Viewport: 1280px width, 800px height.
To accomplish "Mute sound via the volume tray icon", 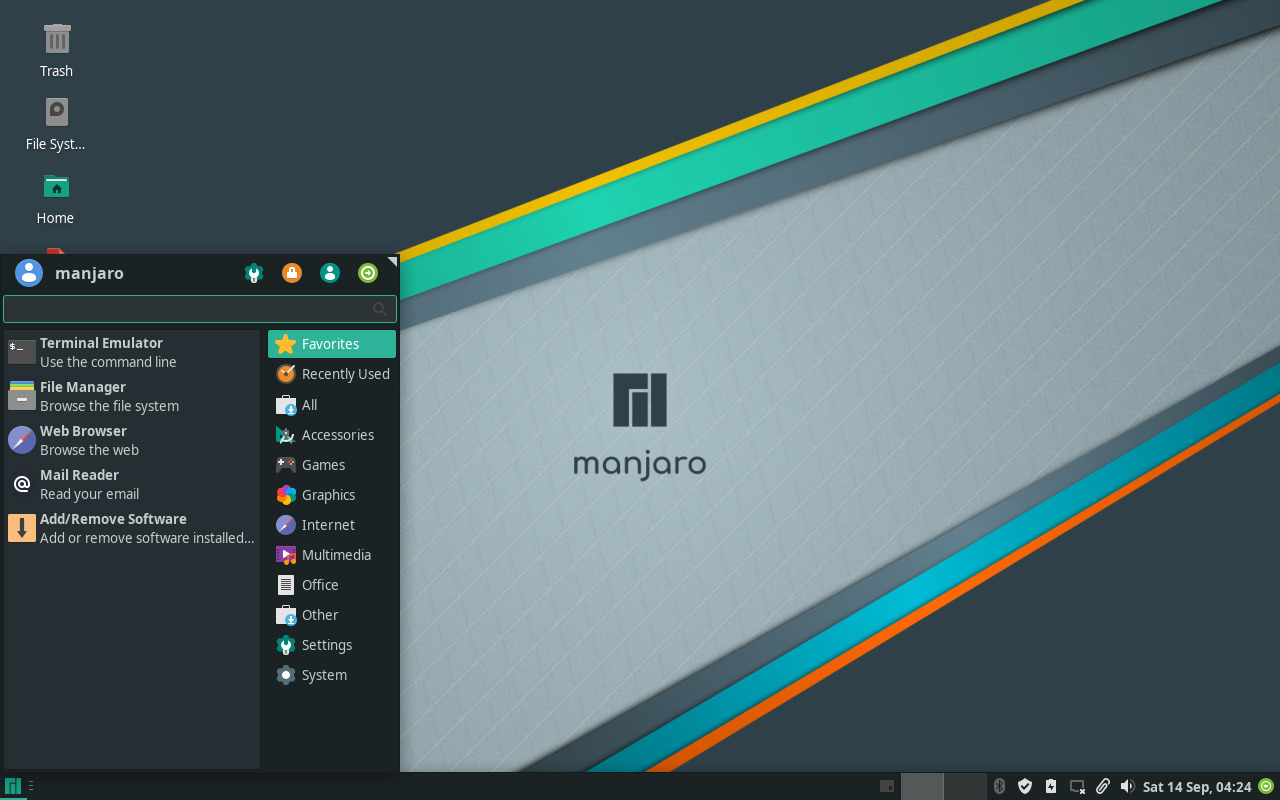I will [x=1128, y=786].
